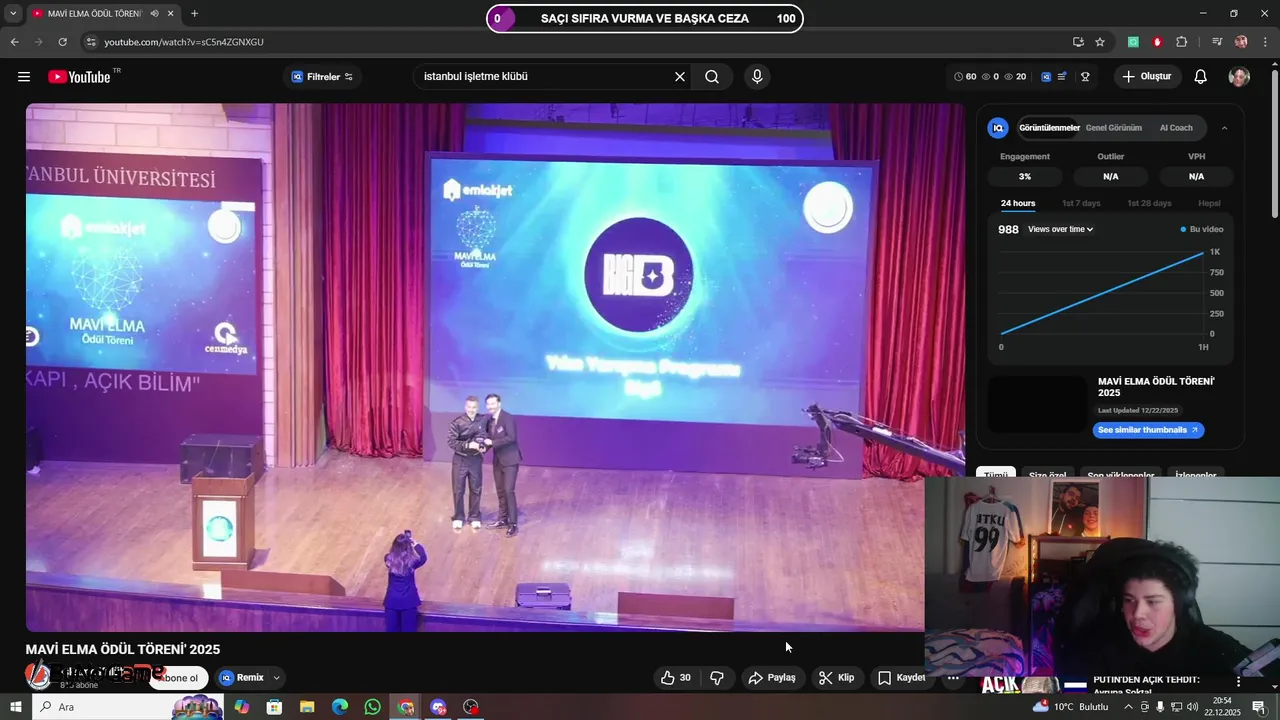The height and width of the screenshot is (720, 1280).
Task: Create a clip with Klip button
Action: 836,678
